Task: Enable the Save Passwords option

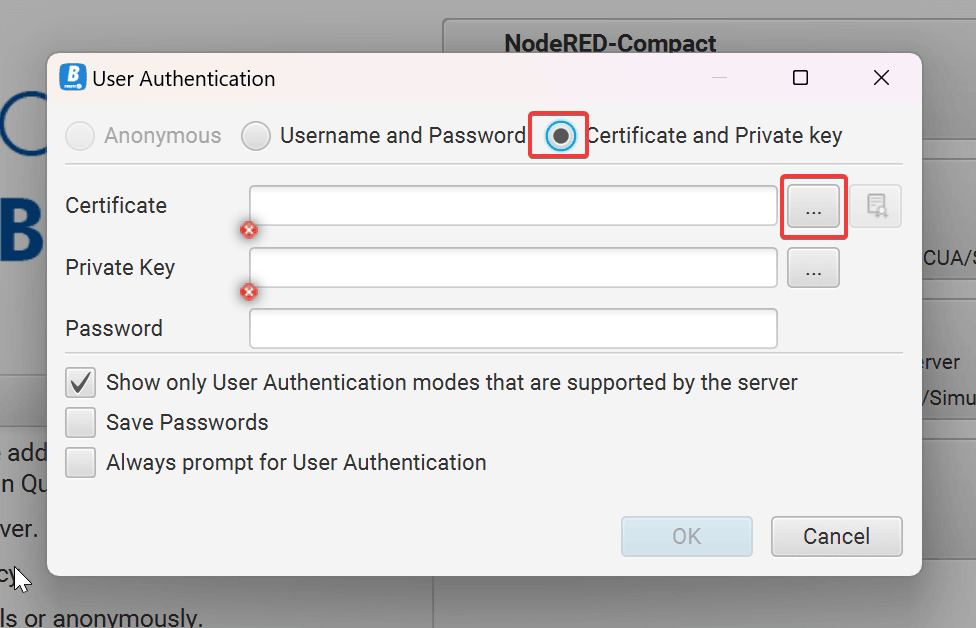Action: click(80, 422)
